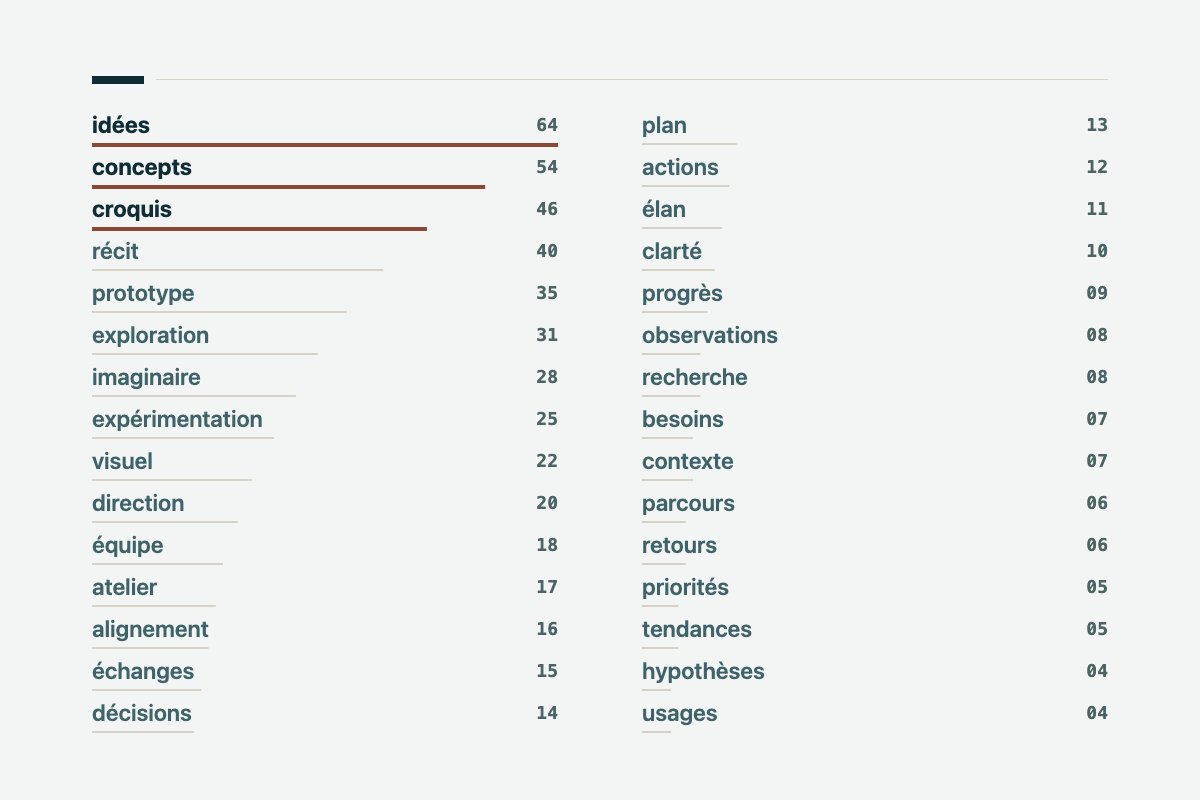Select the 'alignement' entry
1200x800 pixels.
point(150,630)
